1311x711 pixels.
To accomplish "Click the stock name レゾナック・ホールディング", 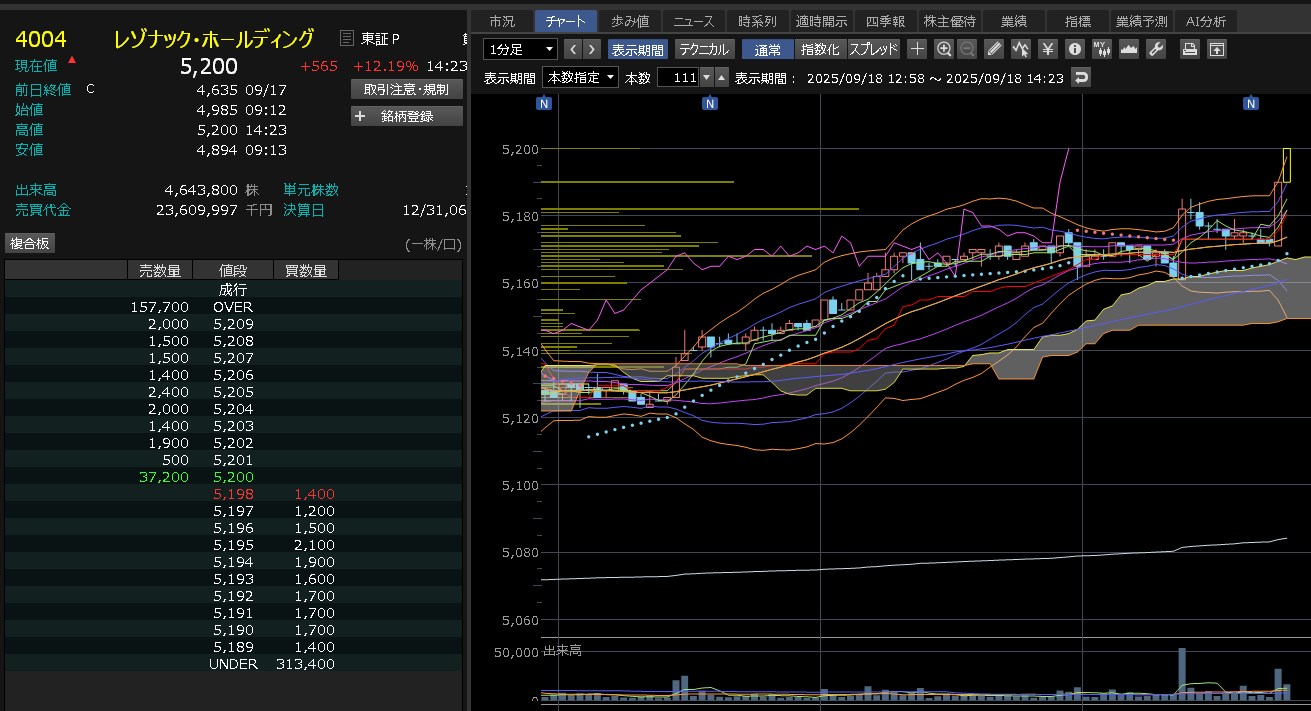I will [x=213, y=40].
